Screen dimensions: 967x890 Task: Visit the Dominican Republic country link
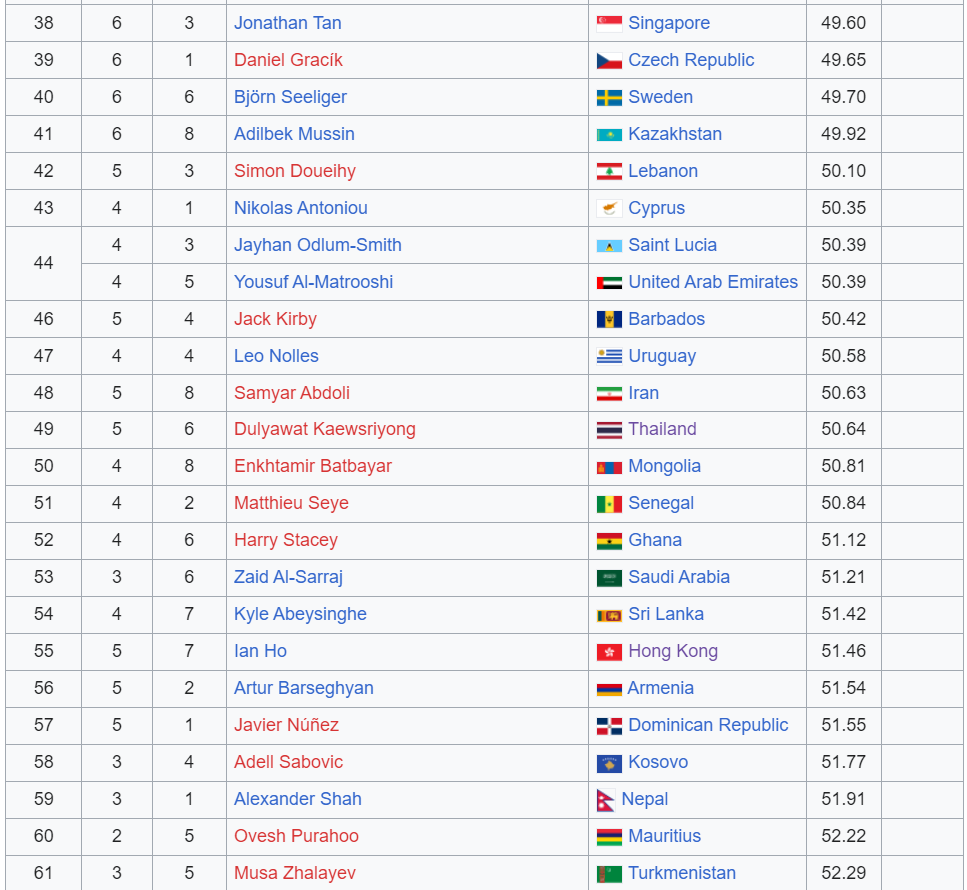[708, 725]
